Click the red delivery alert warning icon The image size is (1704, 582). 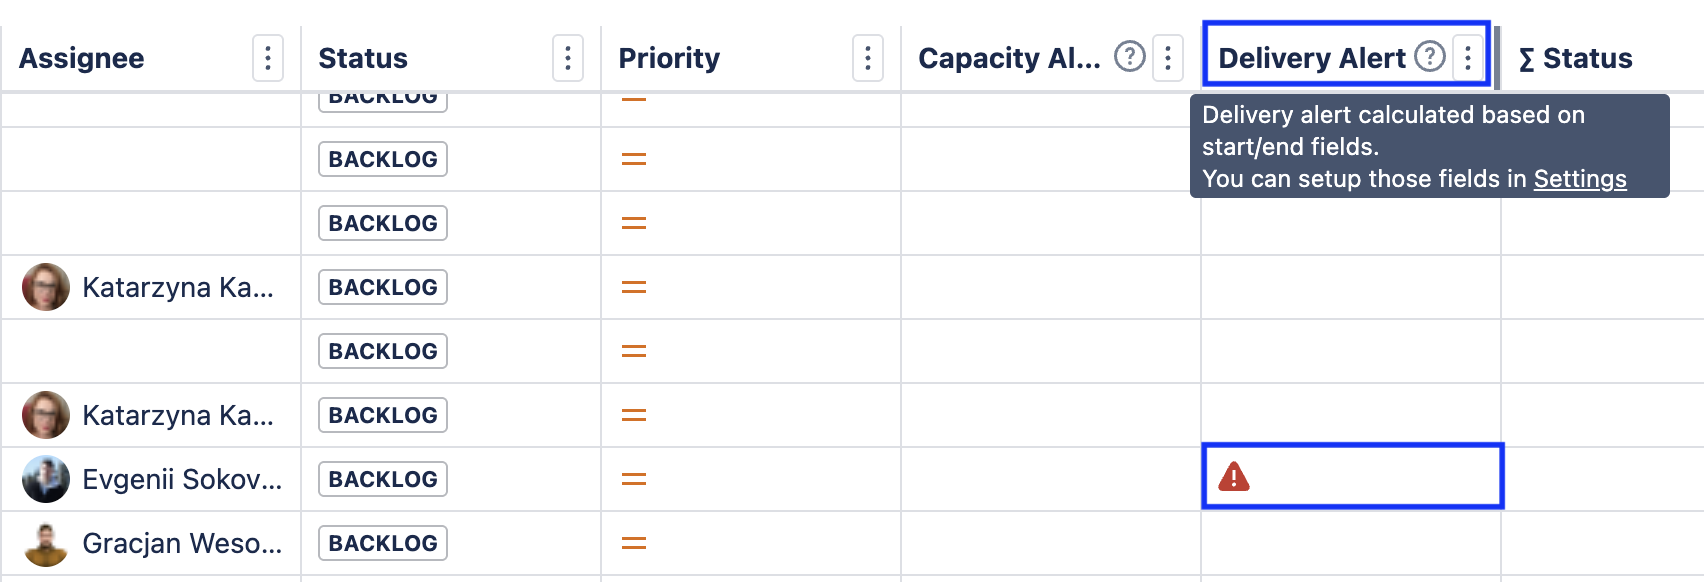click(1234, 477)
